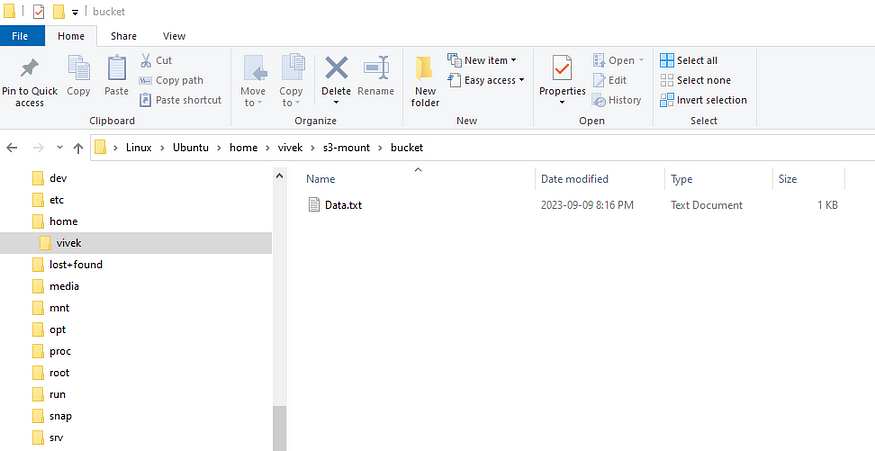Click the address bar folder icon
This screenshot has height=451, width=875.
point(100,147)
